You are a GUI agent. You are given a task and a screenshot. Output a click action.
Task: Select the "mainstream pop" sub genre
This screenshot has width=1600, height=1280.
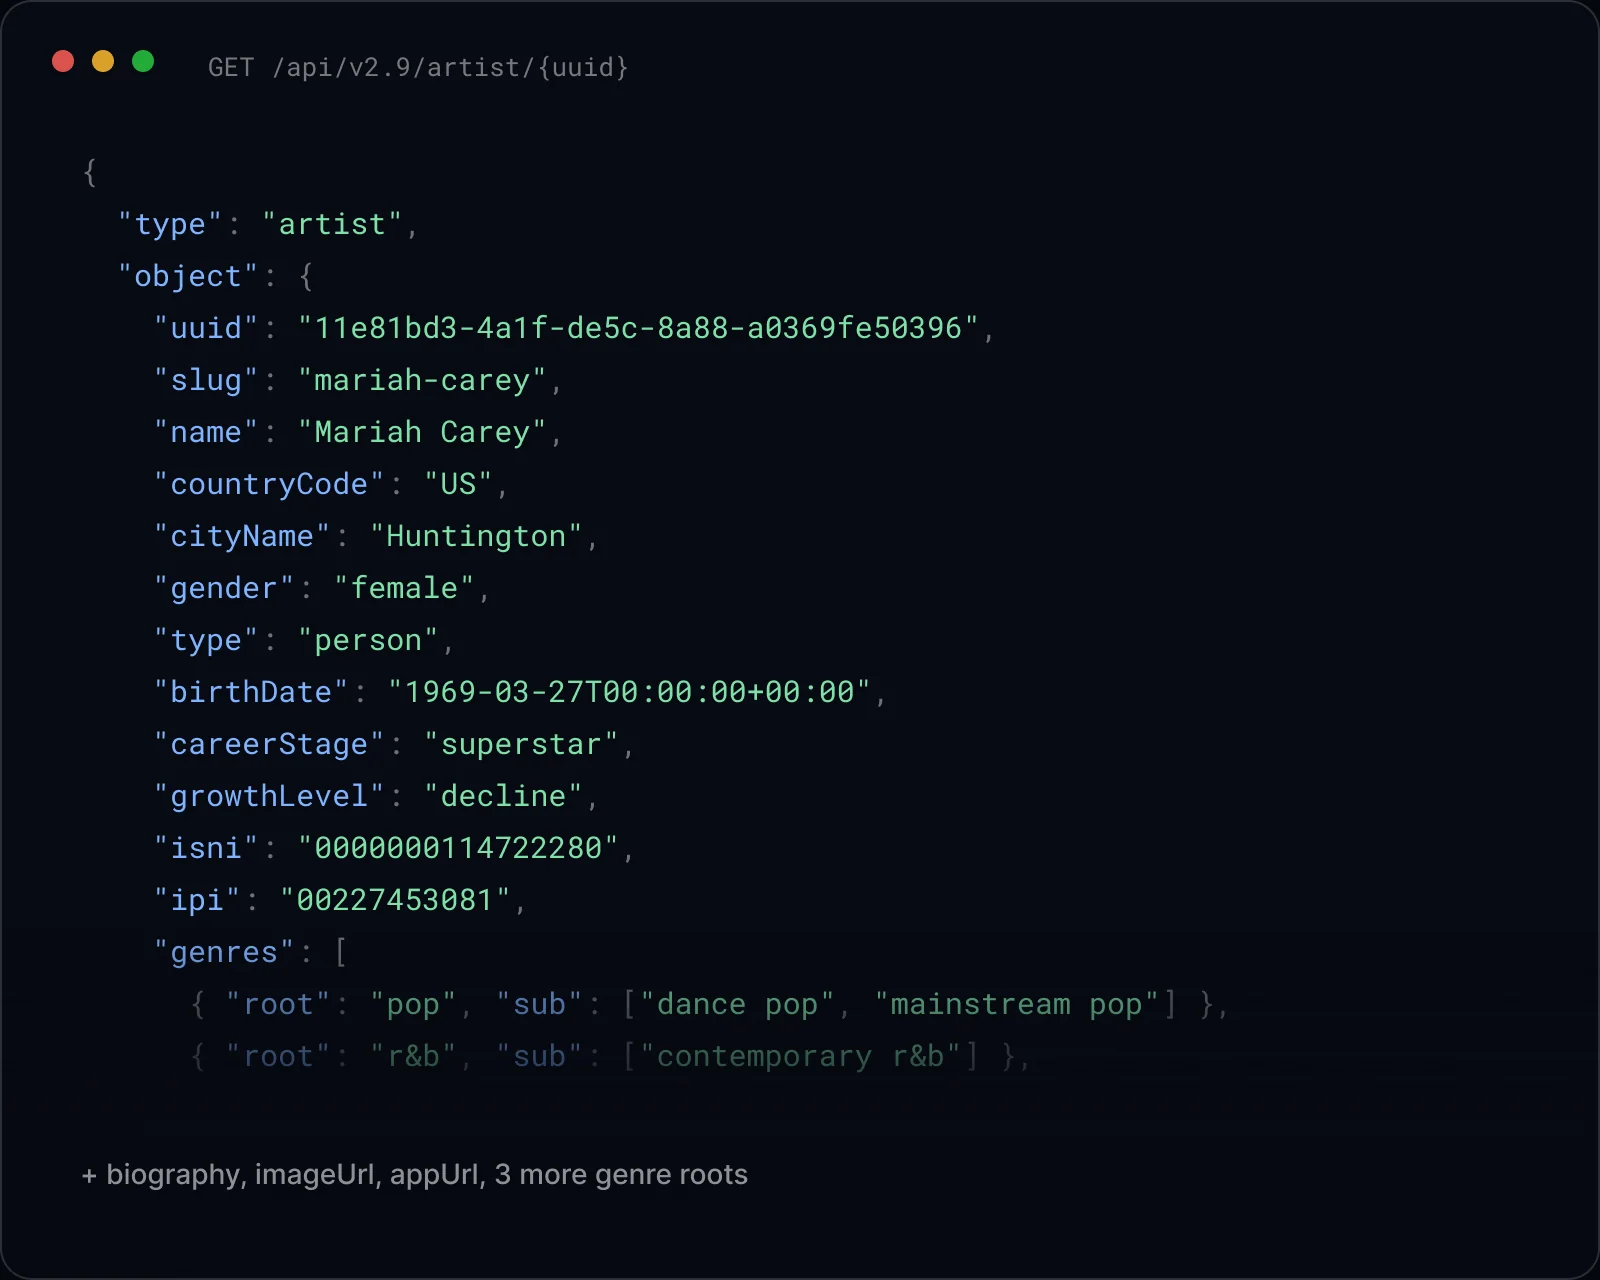coord(1016,1004)
